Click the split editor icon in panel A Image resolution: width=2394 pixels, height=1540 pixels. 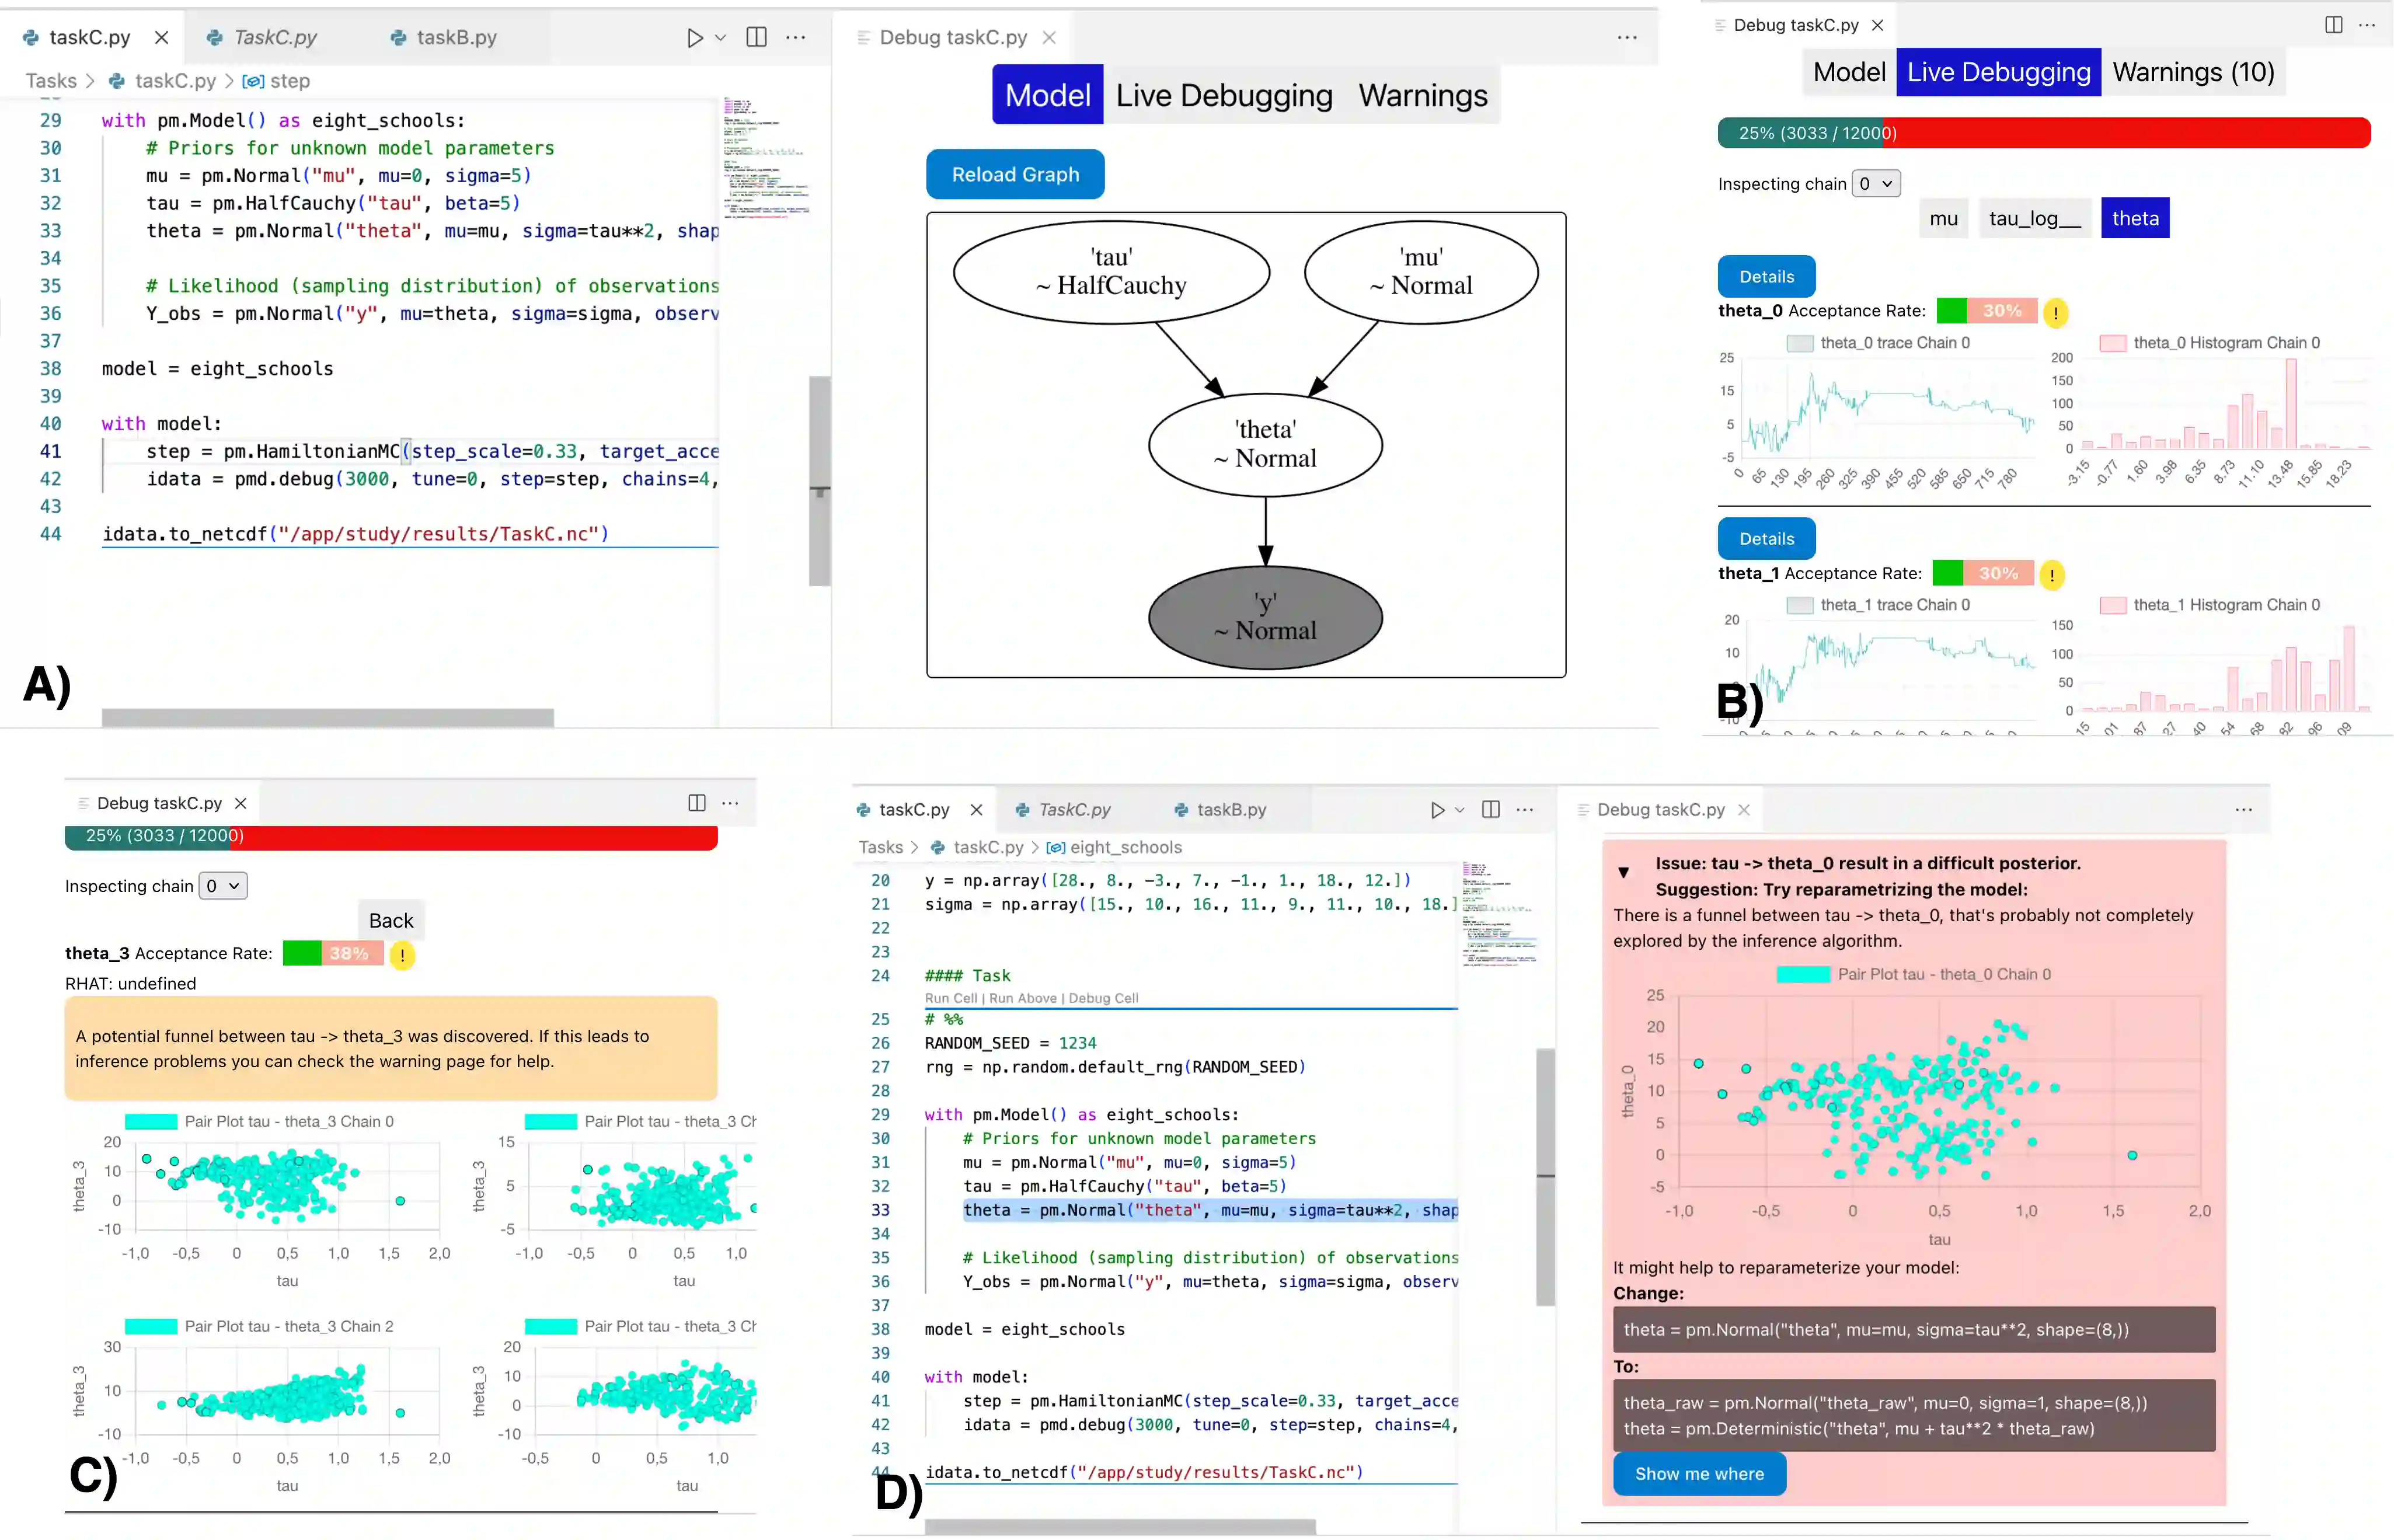(x=757, y=38)
